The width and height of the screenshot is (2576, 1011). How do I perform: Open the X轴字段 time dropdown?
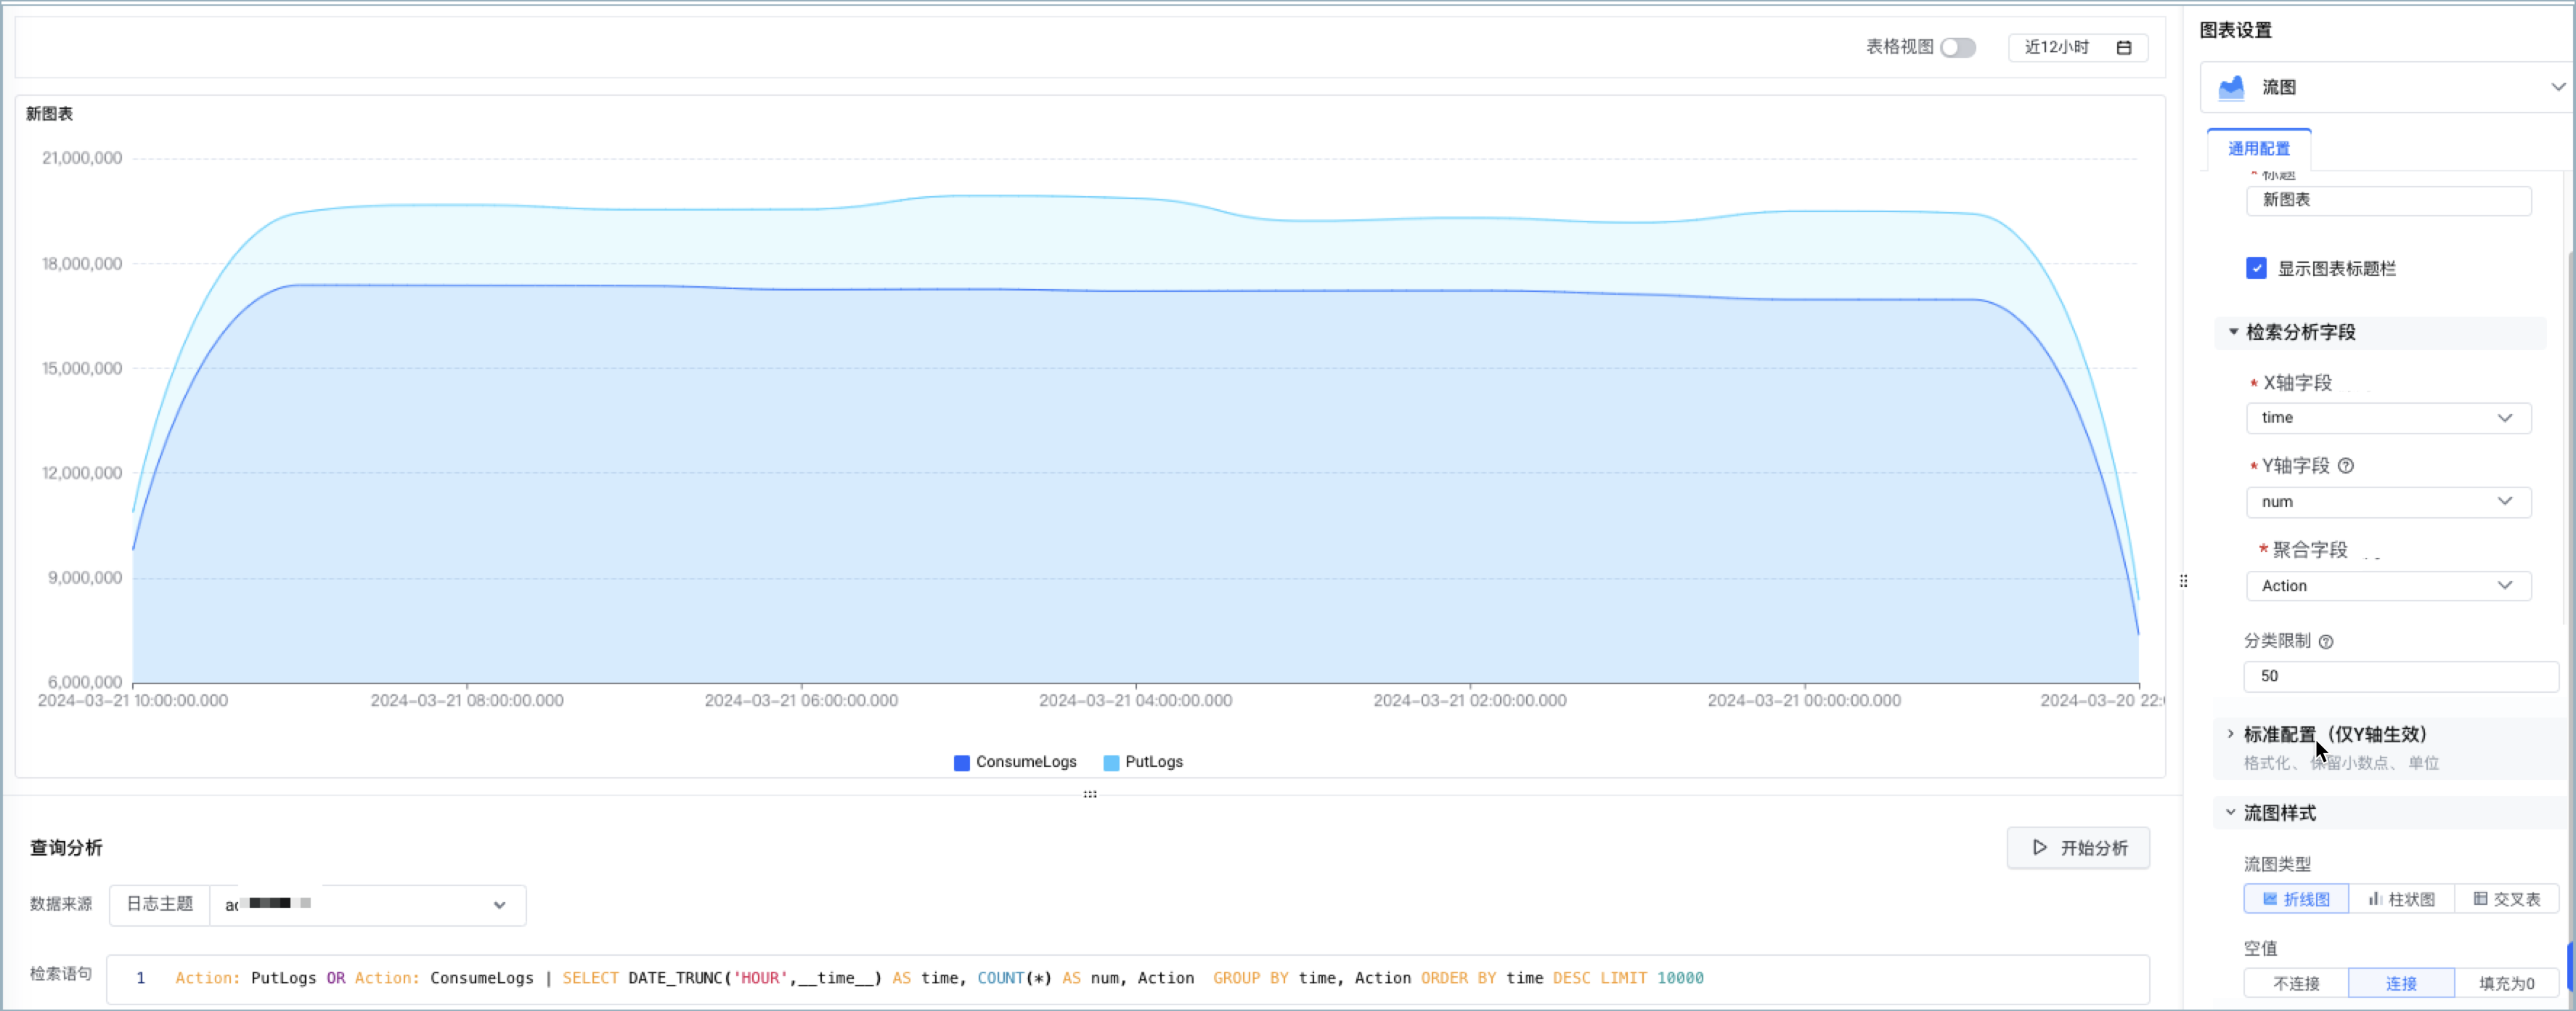tap(2388, 418)
